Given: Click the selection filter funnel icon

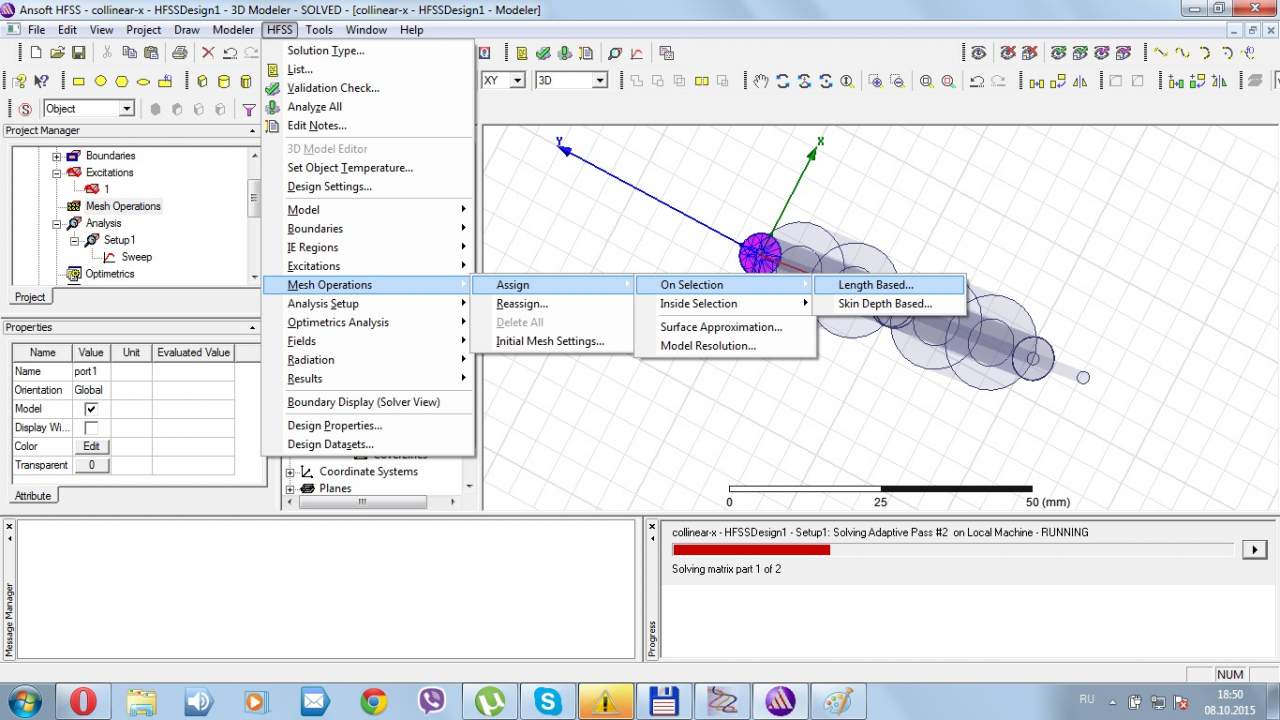Looking at the screenshot, I should point(249,109).
